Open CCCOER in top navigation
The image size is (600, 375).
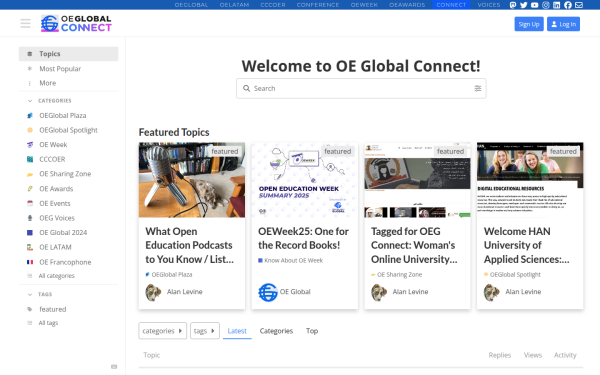click(x=273, y=5)
